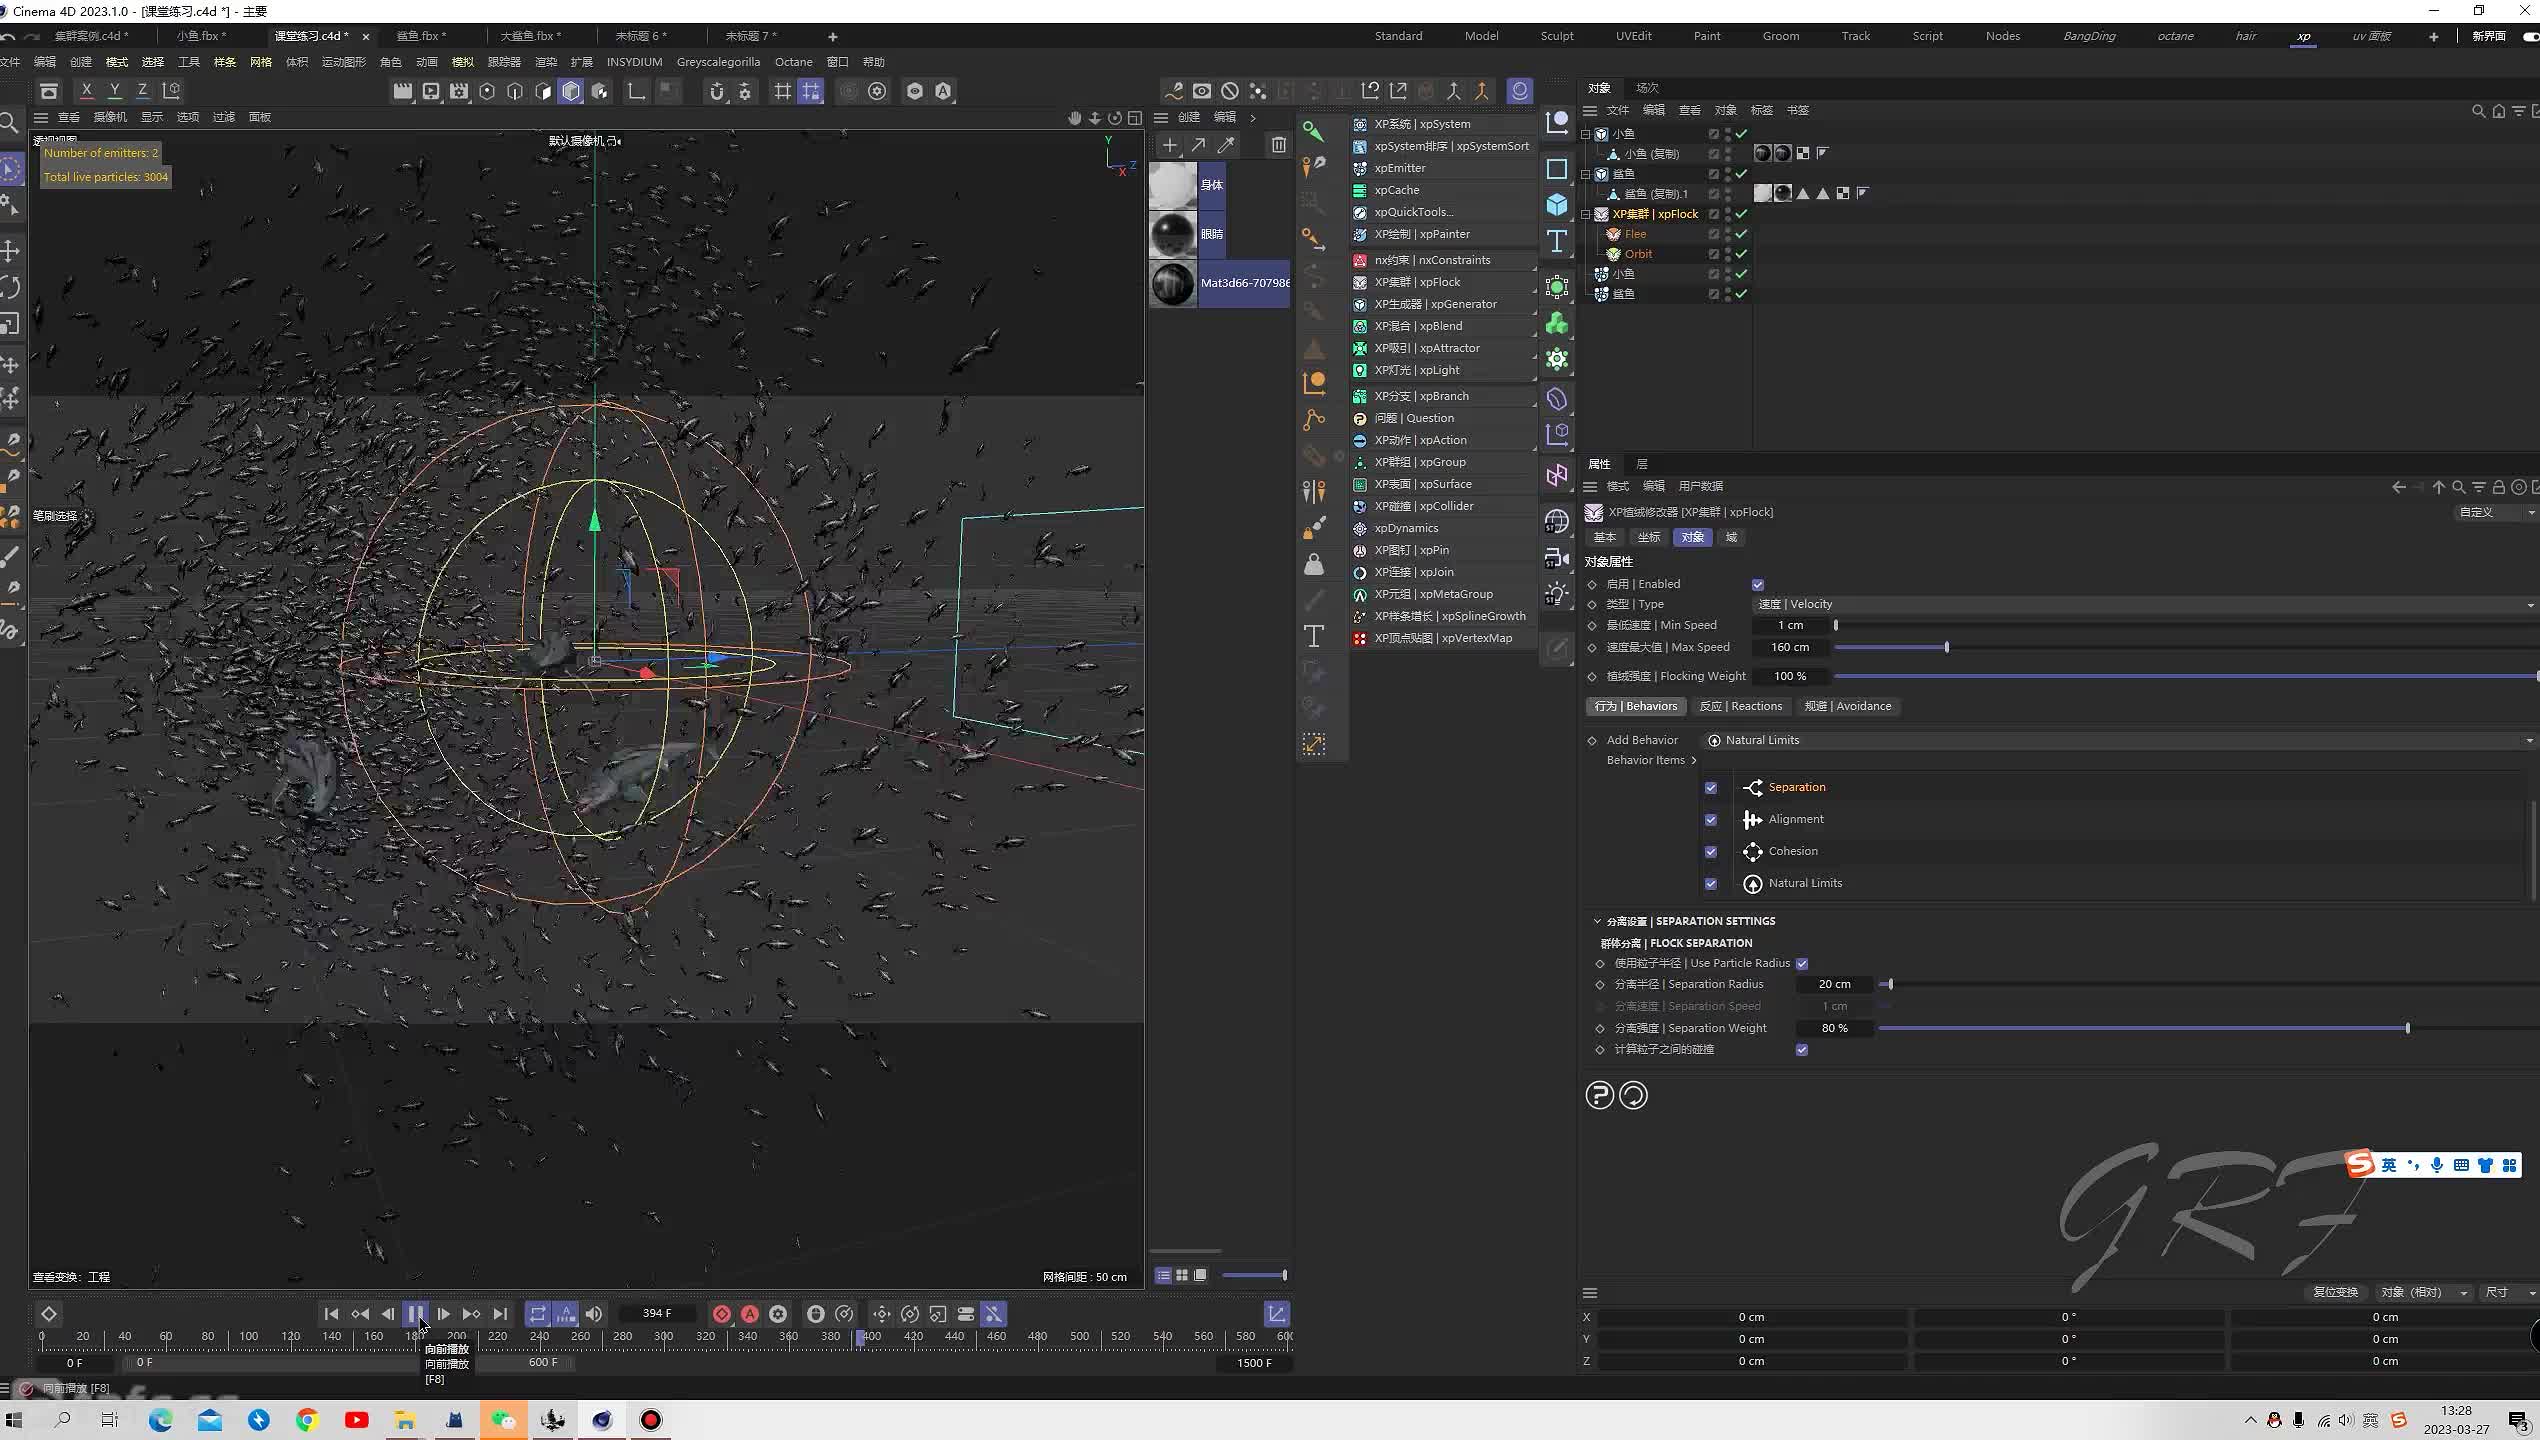Click the question-mark help icon in attributes

[1599, 1095]
